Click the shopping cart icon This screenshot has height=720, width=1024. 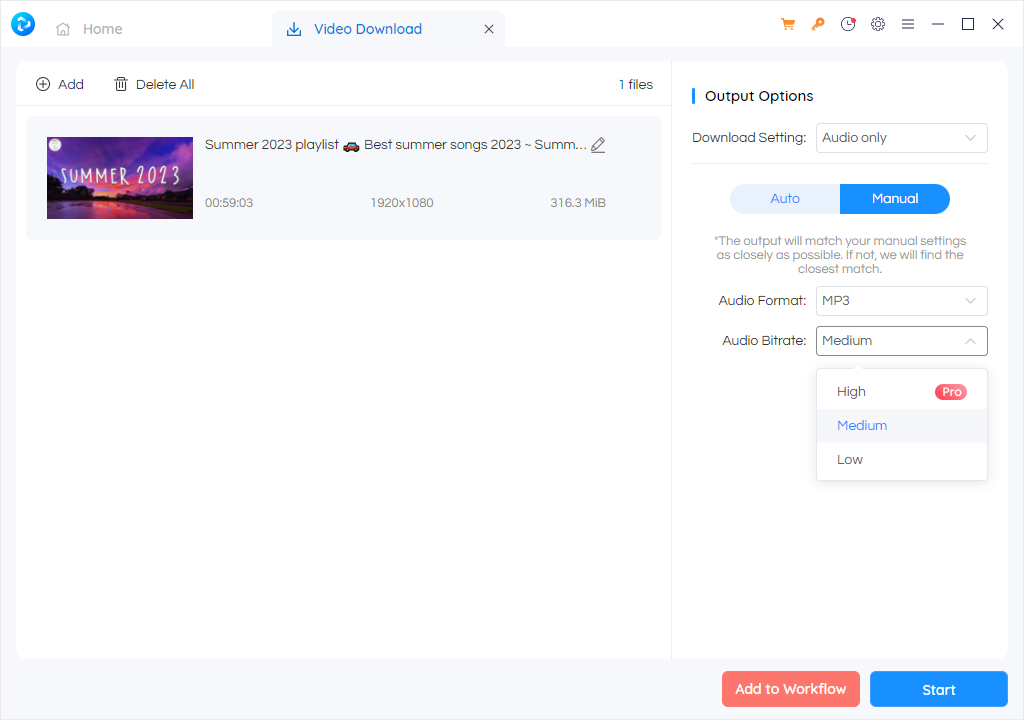coord(788,25)
